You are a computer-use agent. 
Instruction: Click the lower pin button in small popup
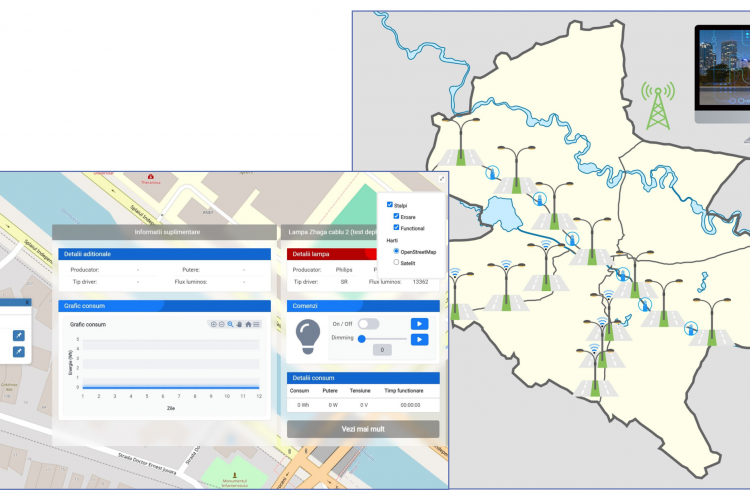pyautogui.click(x=19, y=352)
